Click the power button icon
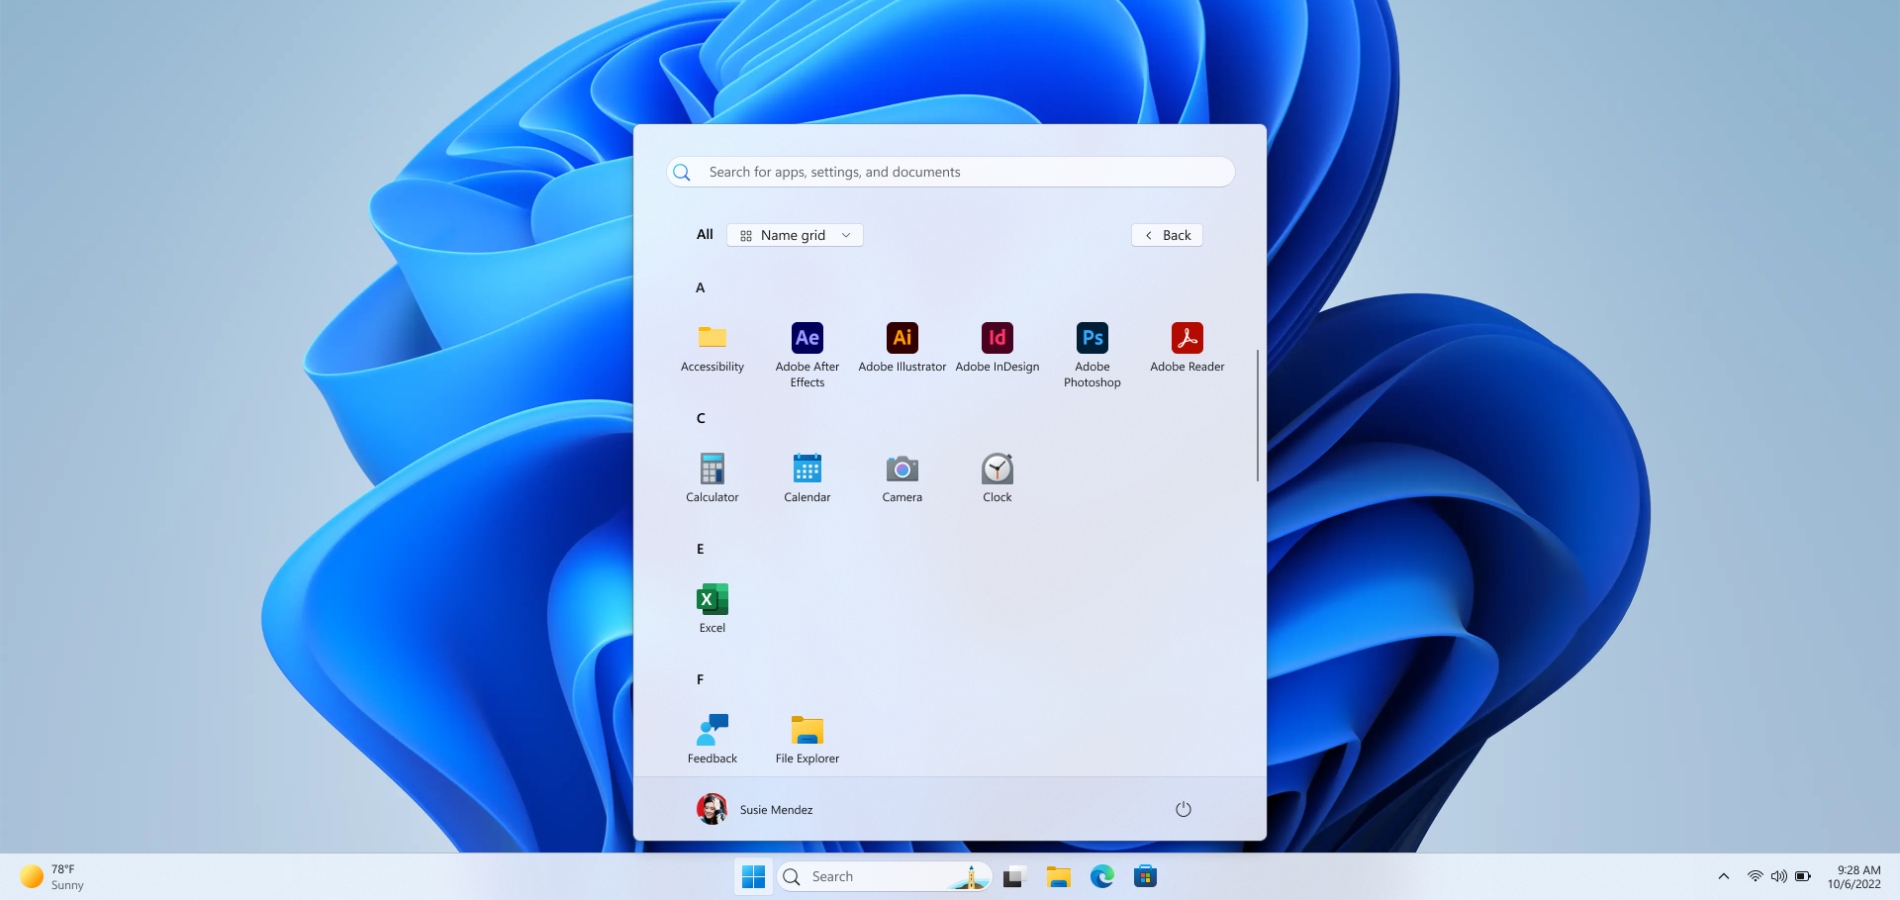 (x=1183, y=809)
